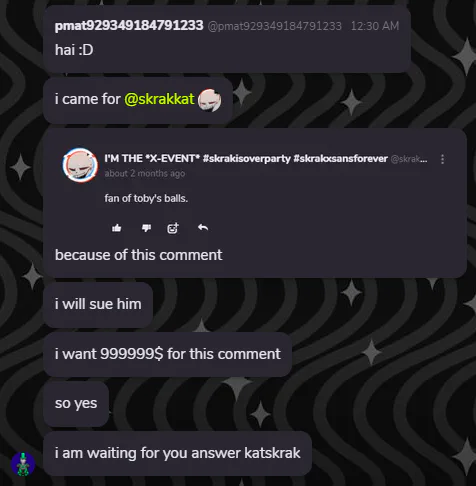This screenshot has width=476, height=486.
Task: Open the three-dot comment options menu
Action: (442, 159)
